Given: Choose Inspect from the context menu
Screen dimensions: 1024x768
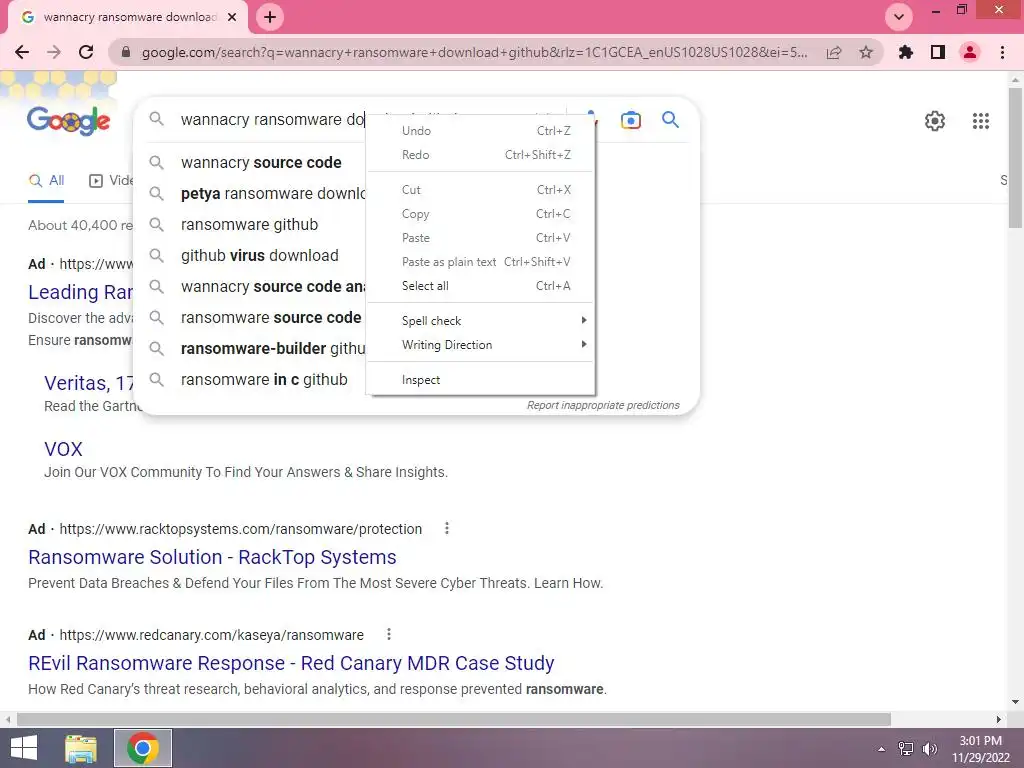Looking at the screenshot, I should coord(481,380).
